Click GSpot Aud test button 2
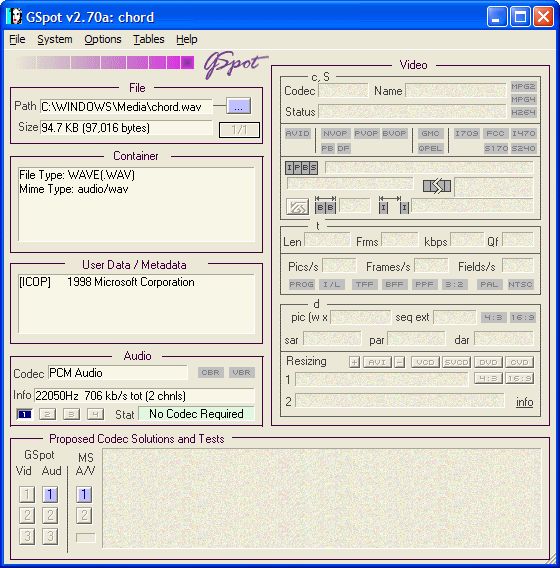 point(50,515)
